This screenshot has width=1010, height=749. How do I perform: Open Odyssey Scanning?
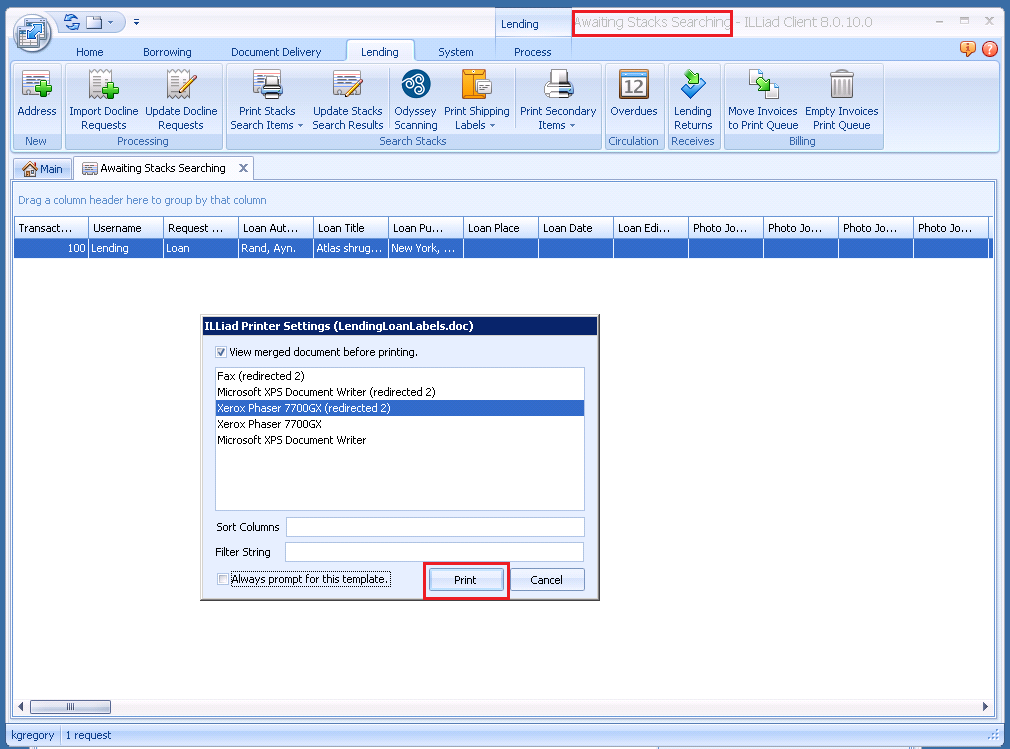tap(415, 87)
